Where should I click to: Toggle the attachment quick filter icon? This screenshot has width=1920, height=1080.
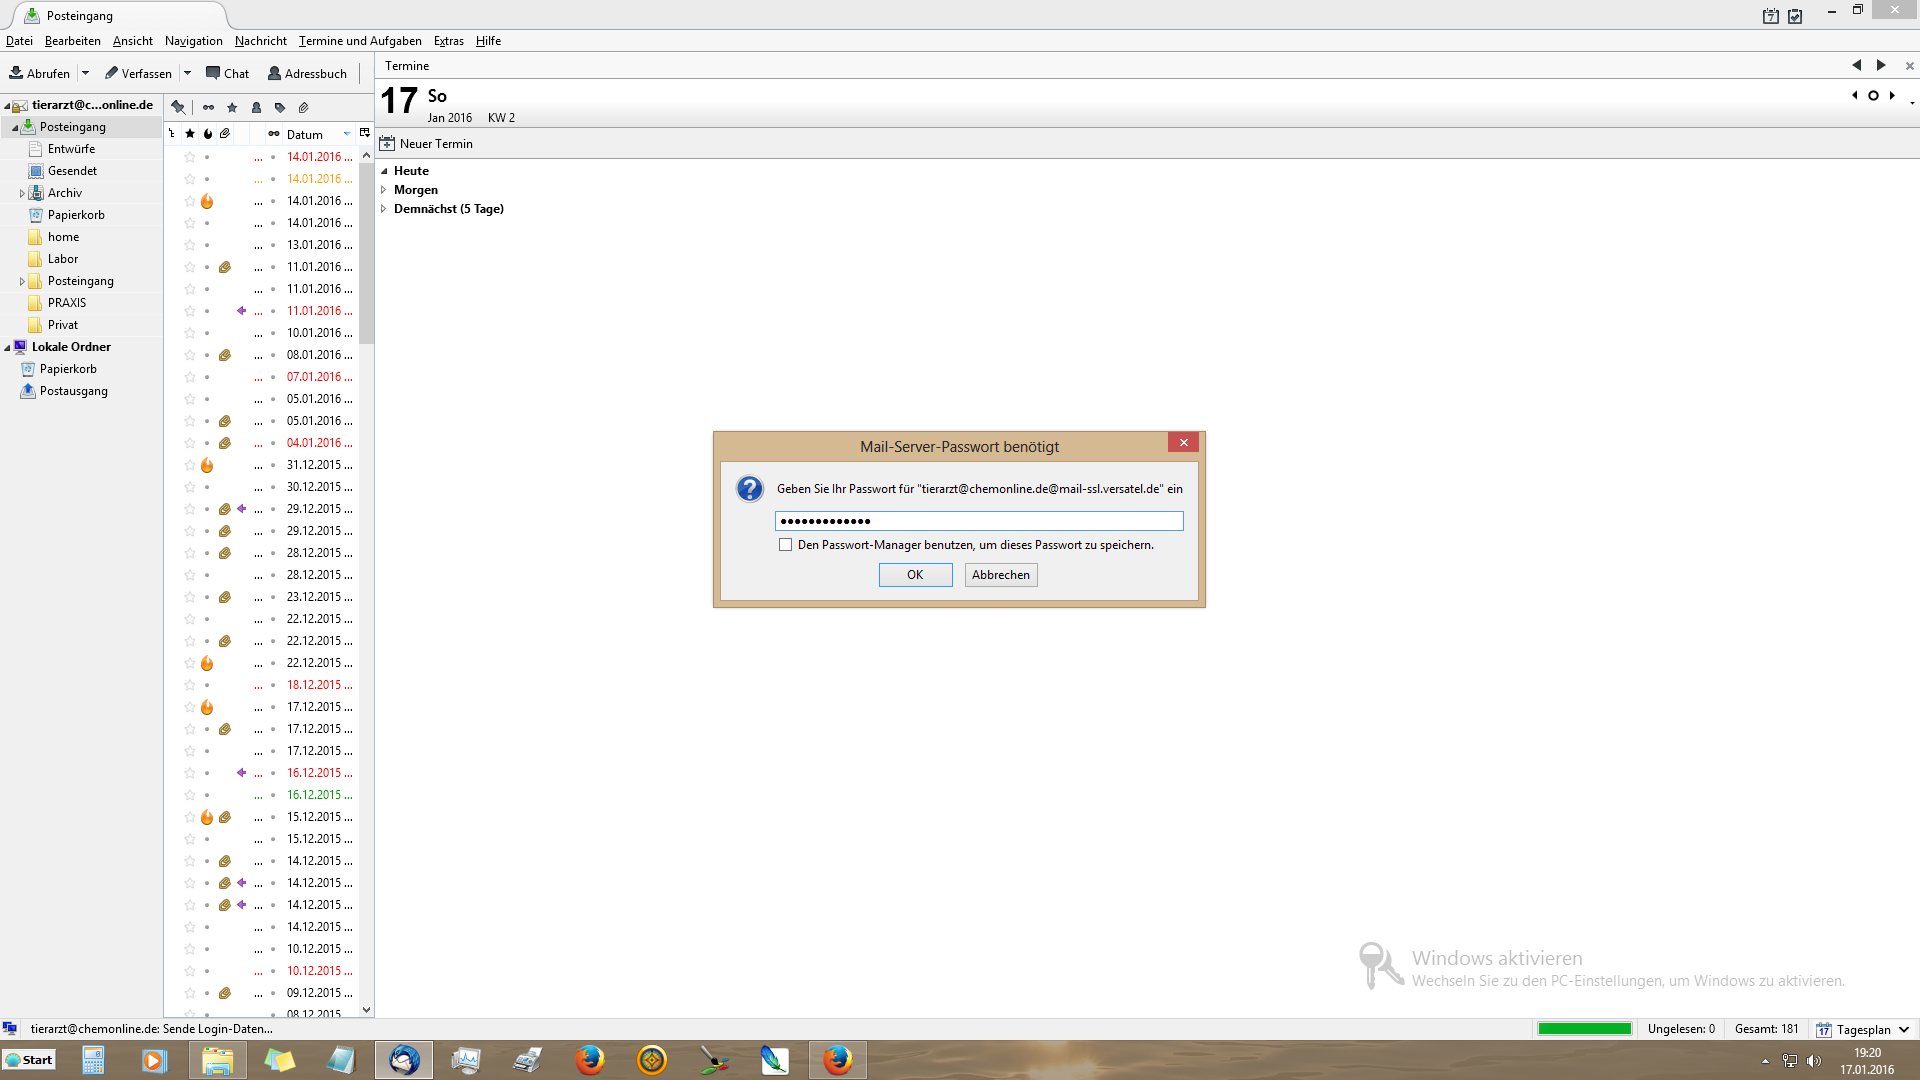(304, 107)
